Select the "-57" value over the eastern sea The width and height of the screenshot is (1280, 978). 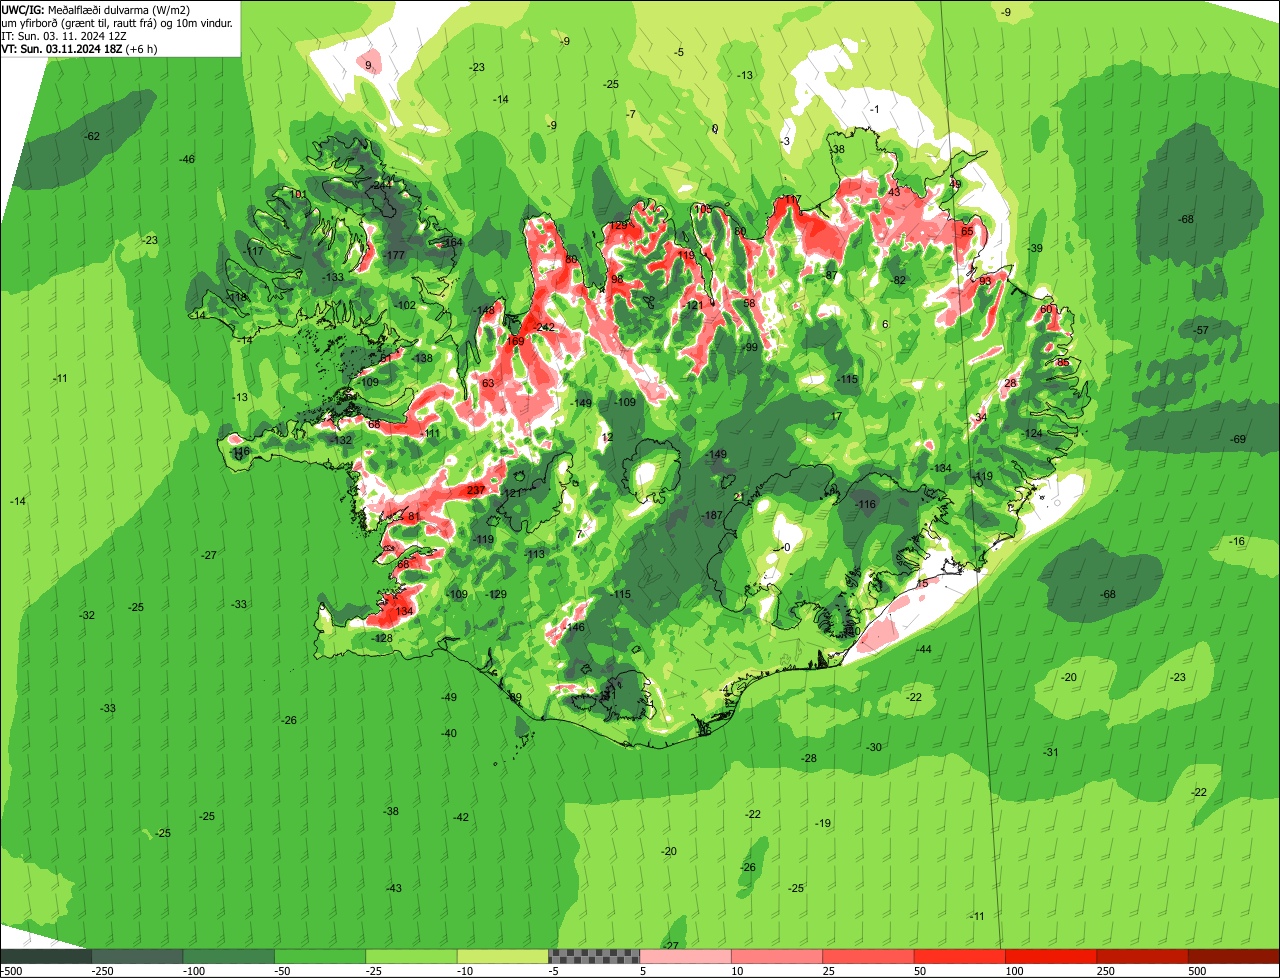1201,330
